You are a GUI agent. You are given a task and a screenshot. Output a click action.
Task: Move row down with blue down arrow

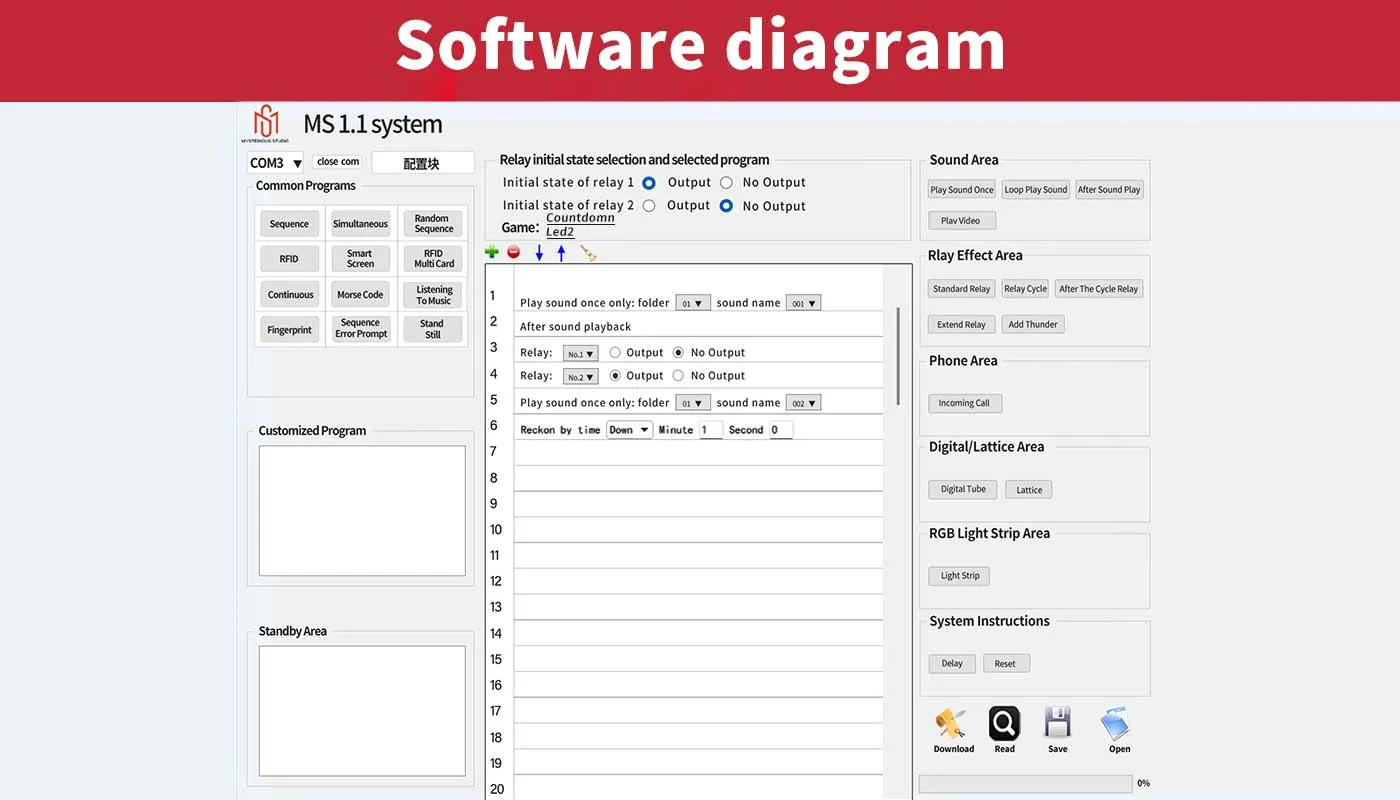(x=539, y=253)
